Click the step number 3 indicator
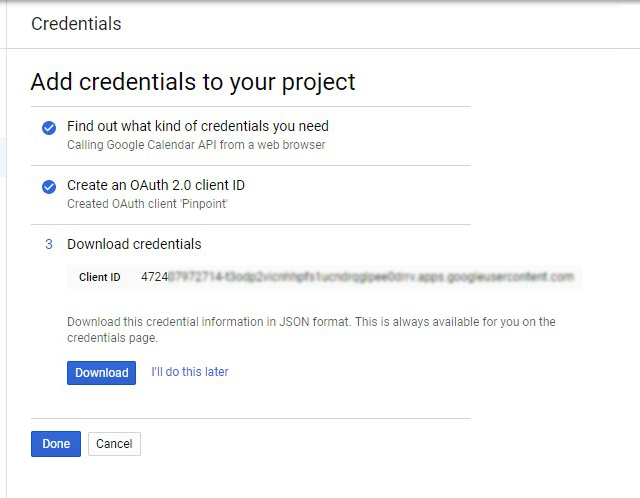 pyautogui.click(x=48, y=244)
